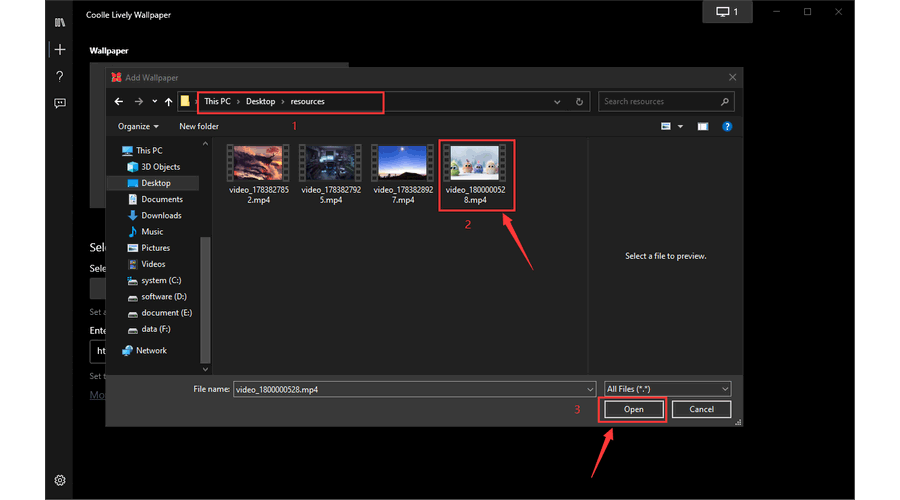Open the Library icon in left sidebar
Viewport: 900px width, 500px height.
[x=60, y=22]
